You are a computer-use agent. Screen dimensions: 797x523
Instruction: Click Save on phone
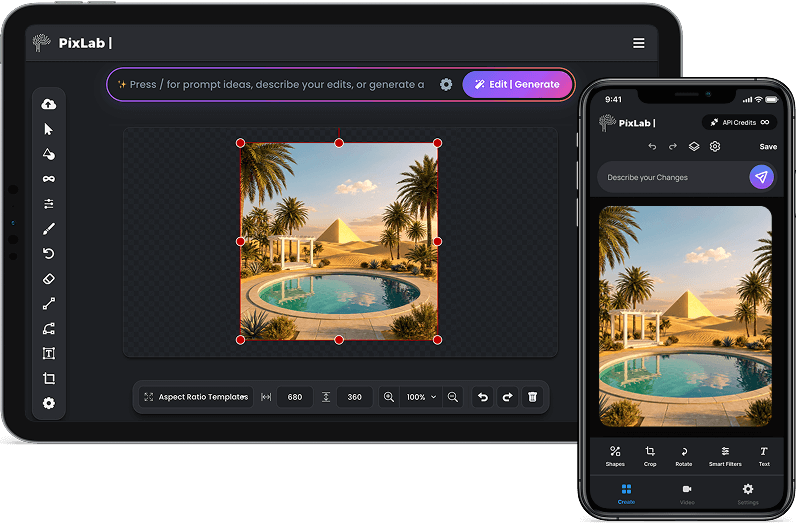(x=768, y=146)
